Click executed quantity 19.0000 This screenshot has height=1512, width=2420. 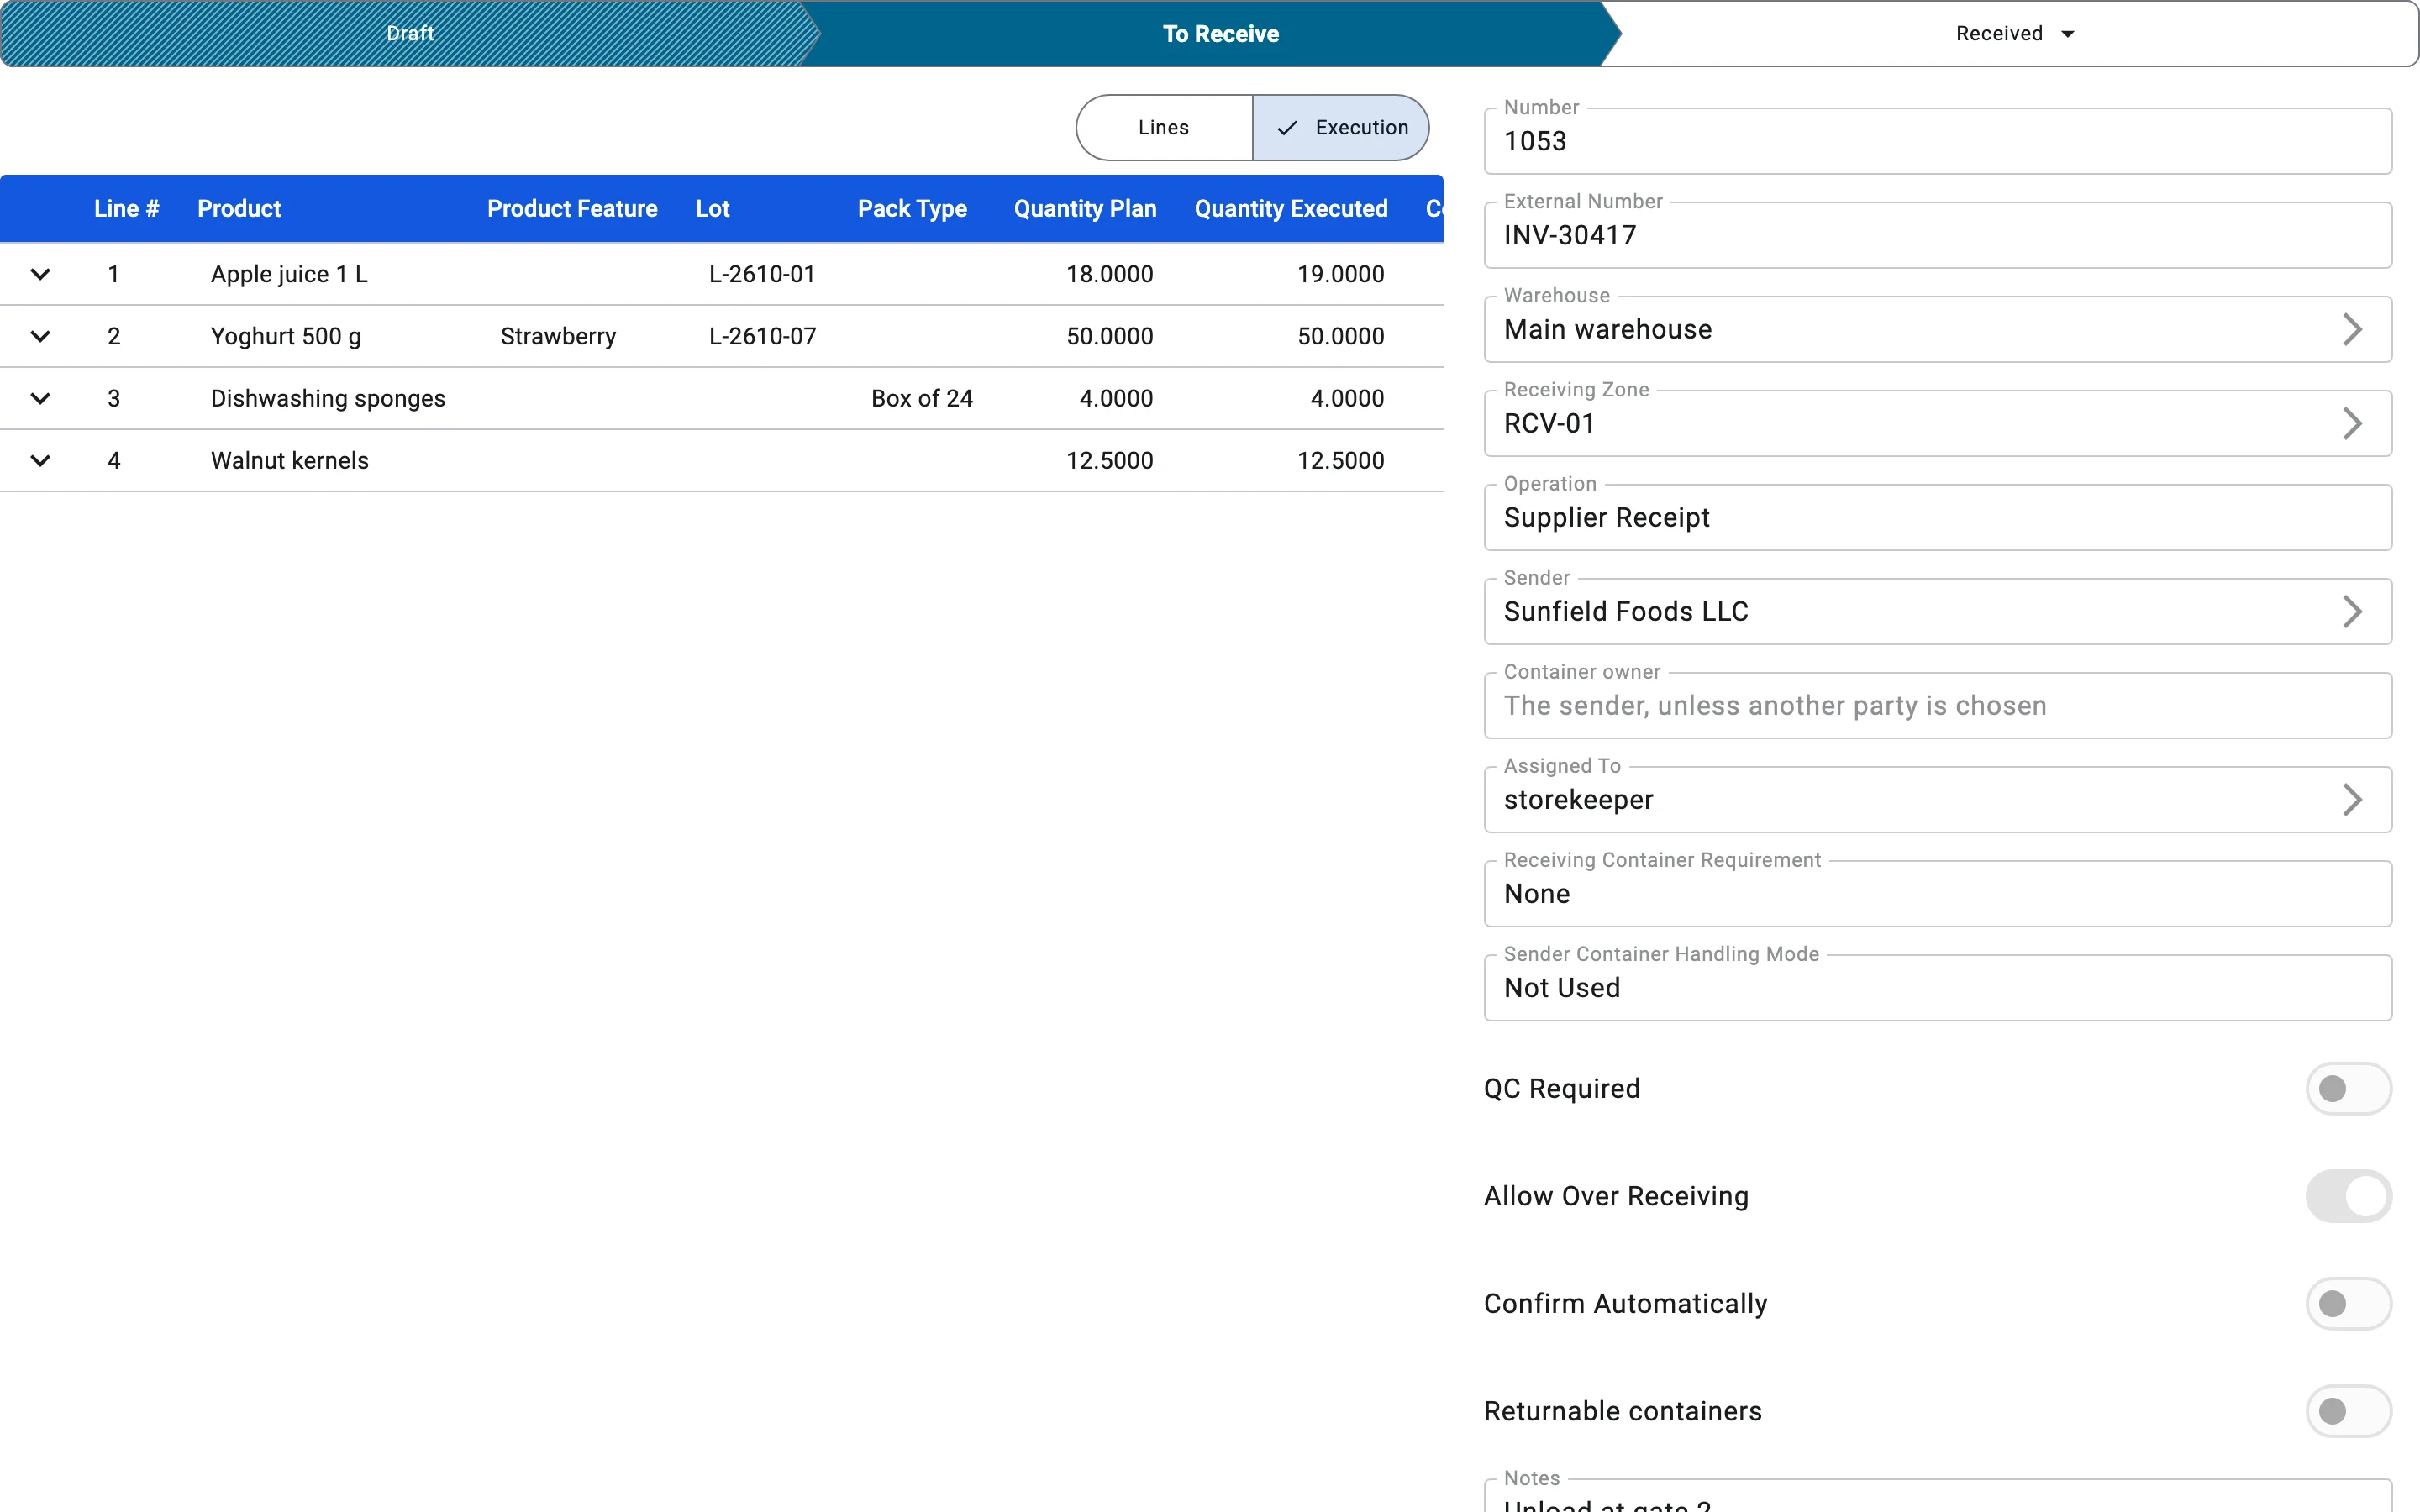[x=1341, y=274]
